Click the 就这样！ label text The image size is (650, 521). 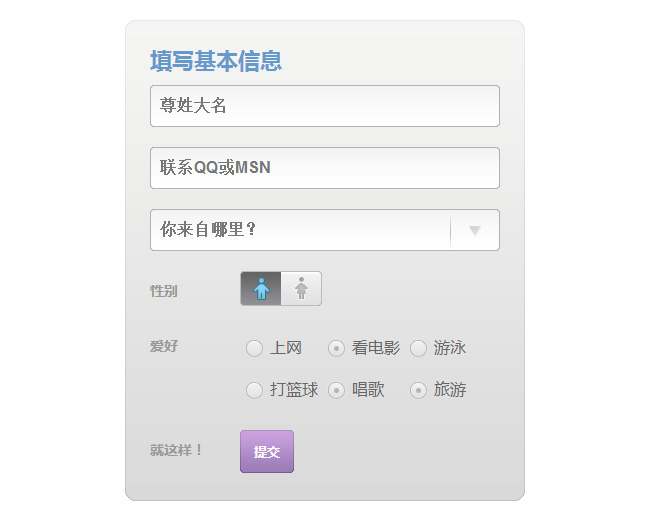pos(177,450)
